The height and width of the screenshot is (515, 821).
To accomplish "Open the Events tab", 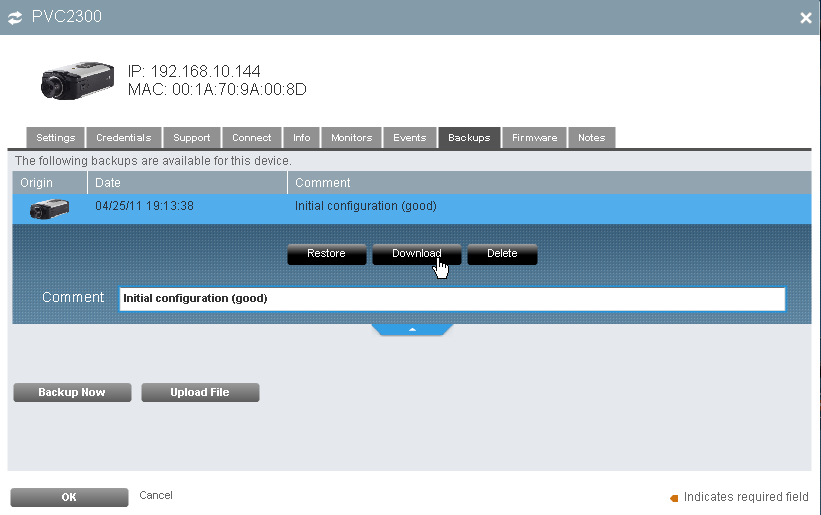I will 410,138.
